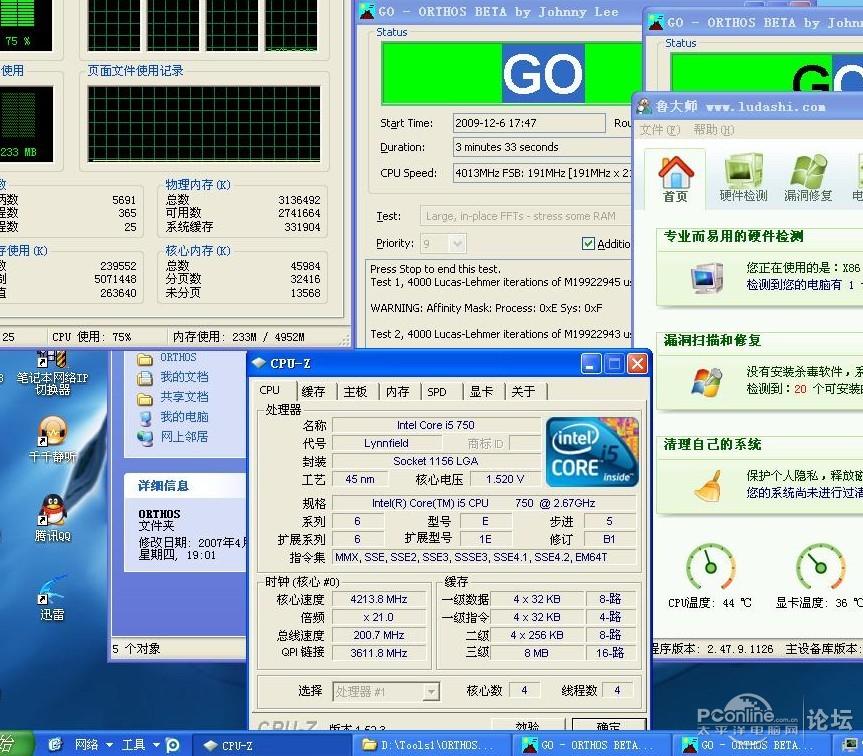Open the 笔记本网络IP切换器 desktop shortcut
Image resolution: width=863 pixels, height=756 pixels.
point(52,374)
